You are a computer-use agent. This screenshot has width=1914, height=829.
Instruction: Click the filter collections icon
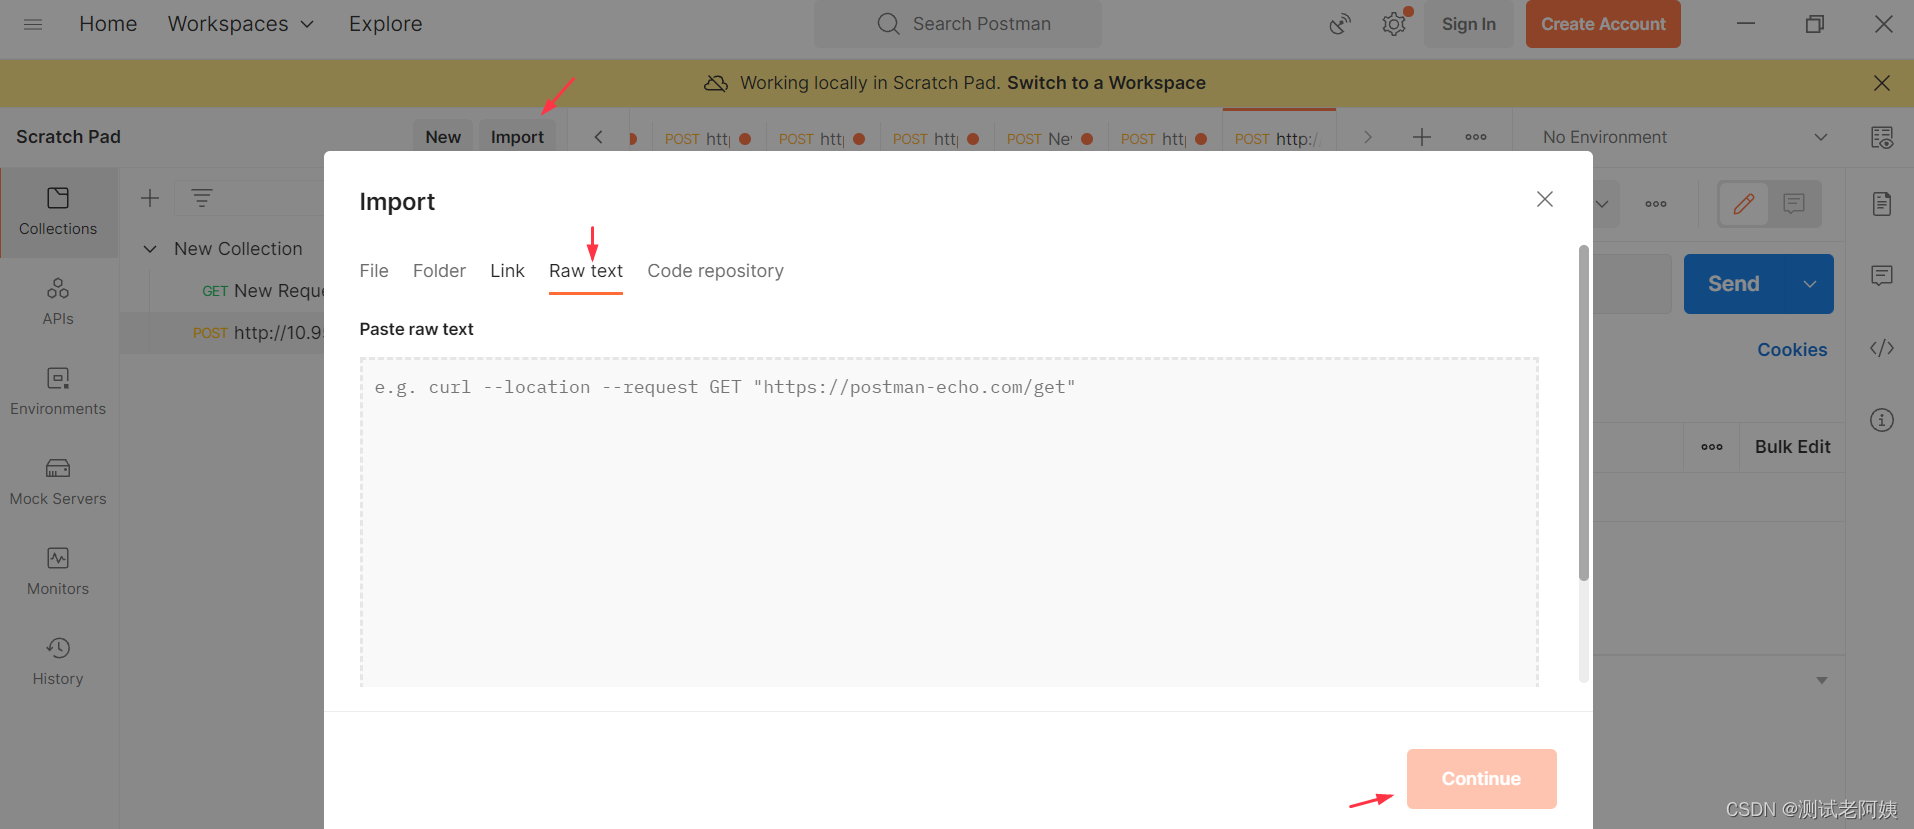click(202, 198)
